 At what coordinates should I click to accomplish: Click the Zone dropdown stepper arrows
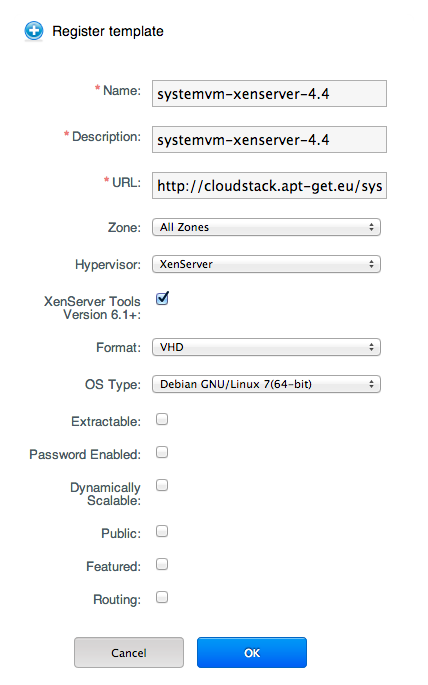[x=371, y=227]
